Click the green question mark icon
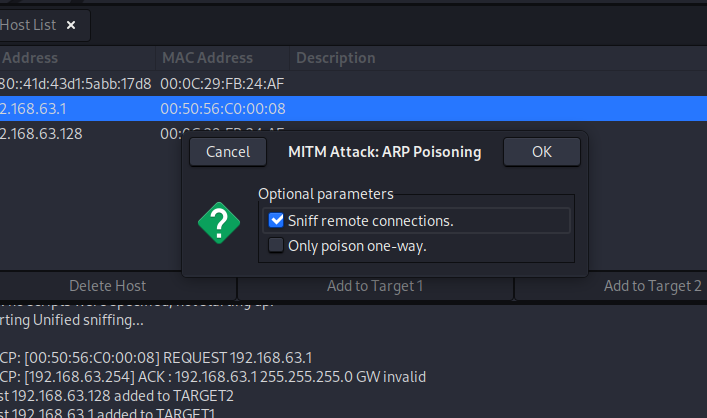The width and height of the screenshot is (707, 418). click(219, 223)
